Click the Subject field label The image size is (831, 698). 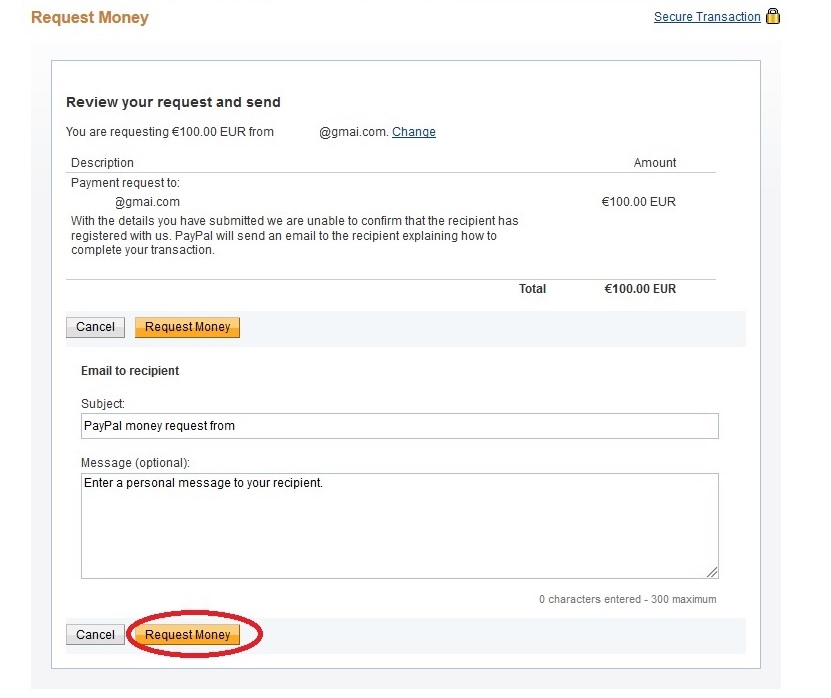click(103, 404)
